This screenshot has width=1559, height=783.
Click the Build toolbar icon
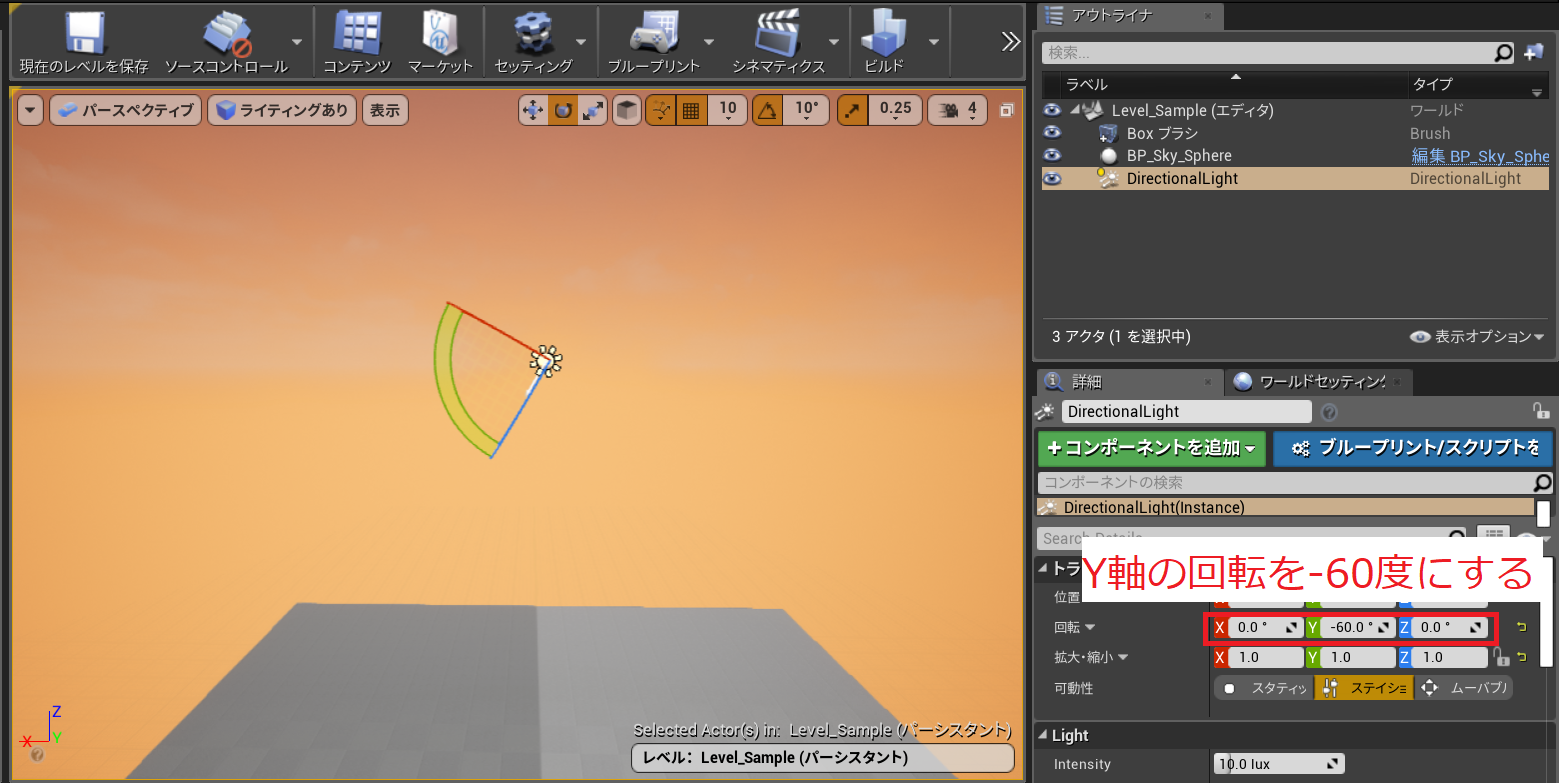pos(884,34)
